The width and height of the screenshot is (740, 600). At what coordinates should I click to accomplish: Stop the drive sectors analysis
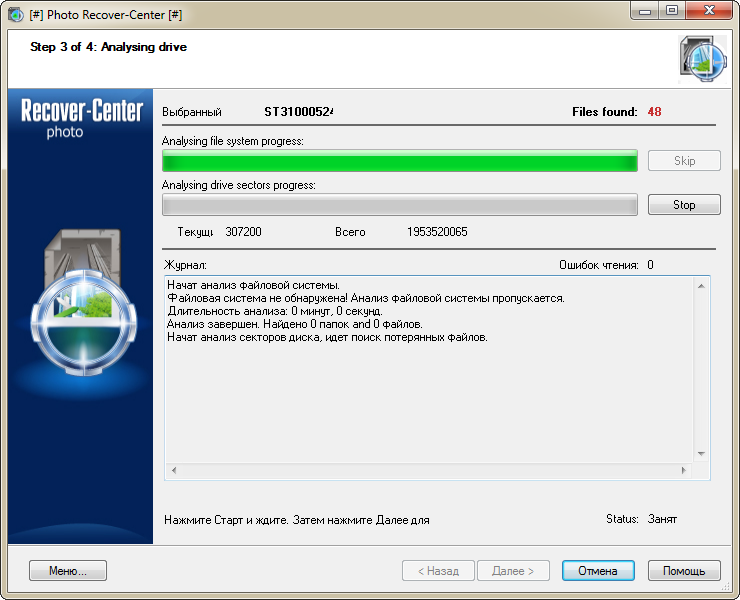(x=684, y=204)
